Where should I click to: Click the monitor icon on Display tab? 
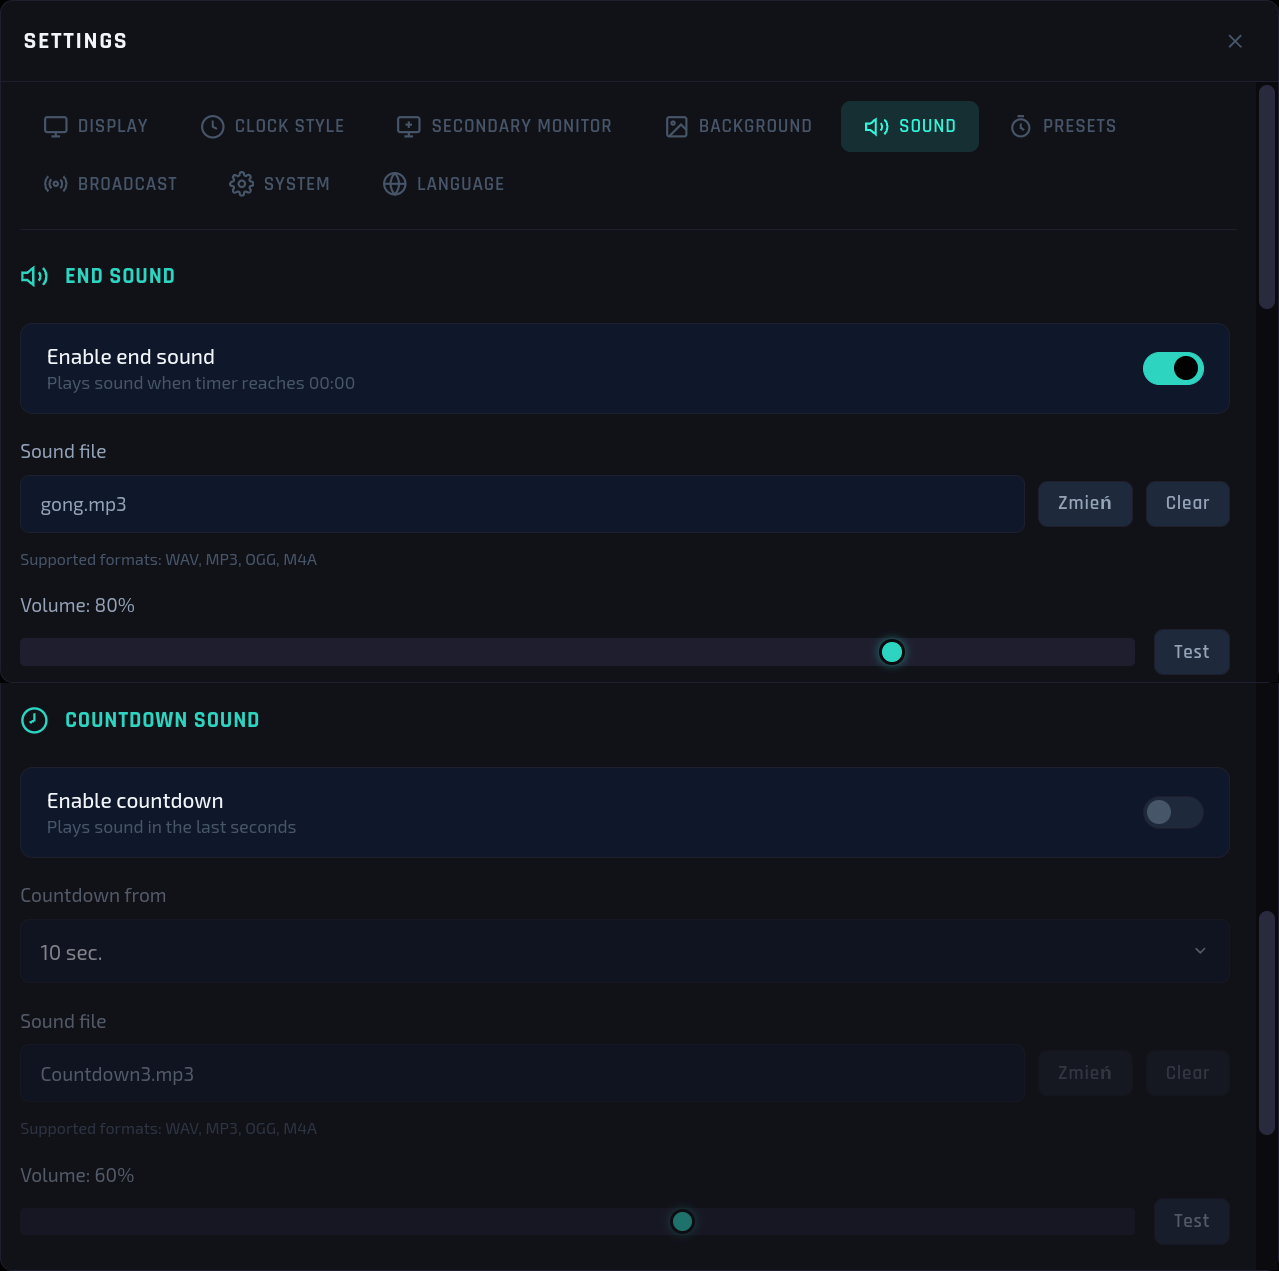(56, 126)
